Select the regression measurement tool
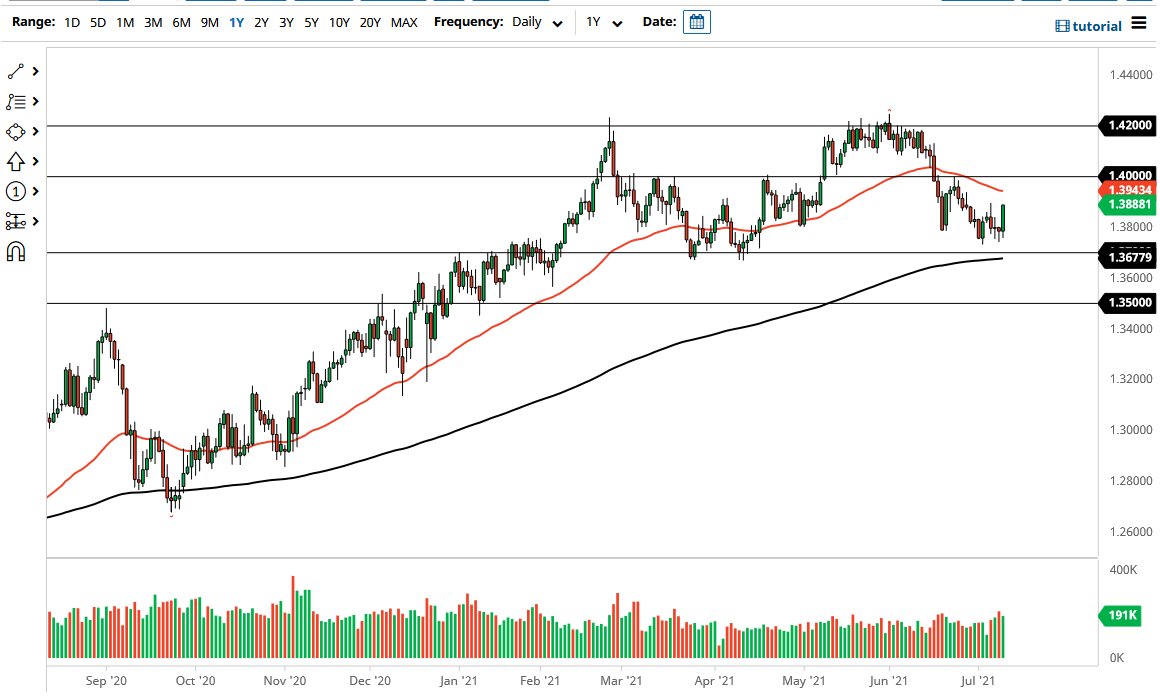The image size is (1160, 699). 15,221
